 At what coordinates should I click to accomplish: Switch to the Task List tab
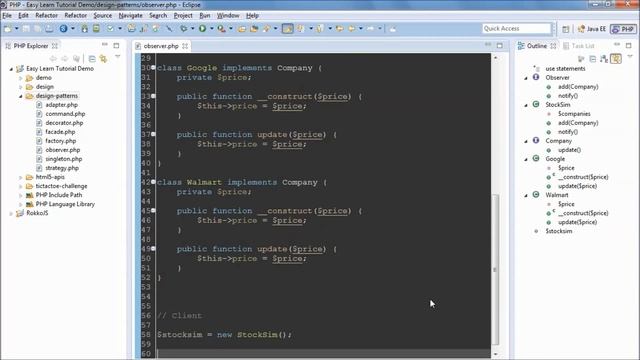578,46
